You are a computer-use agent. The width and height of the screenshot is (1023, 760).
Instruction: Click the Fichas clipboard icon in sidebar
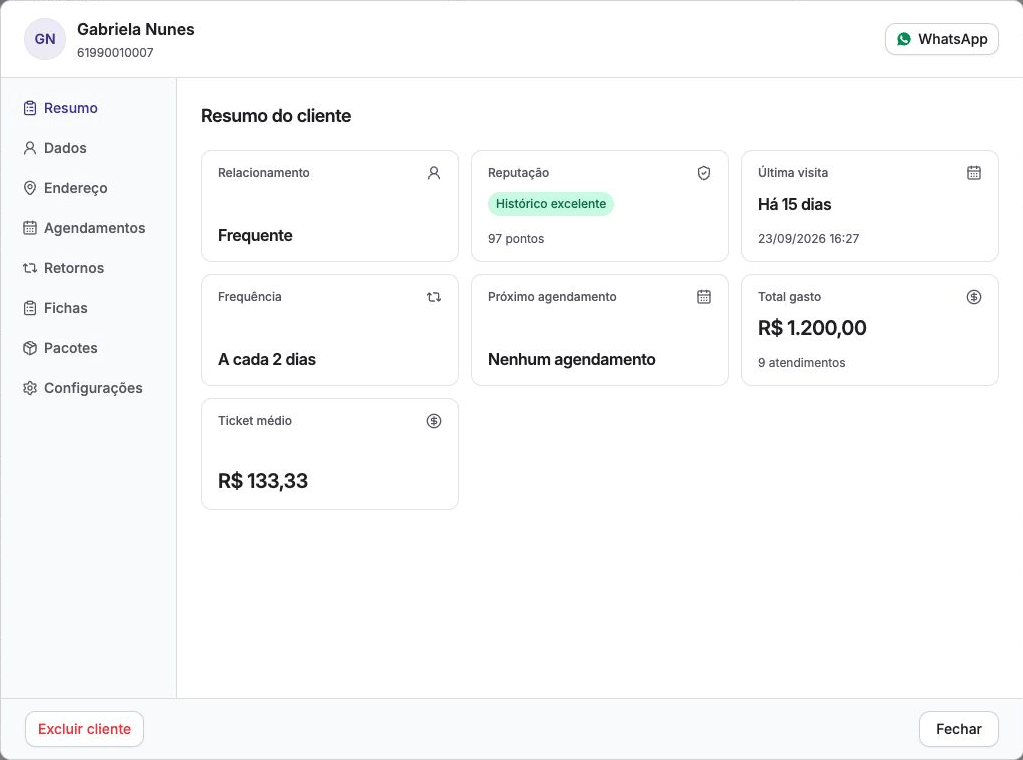(30, 308)
